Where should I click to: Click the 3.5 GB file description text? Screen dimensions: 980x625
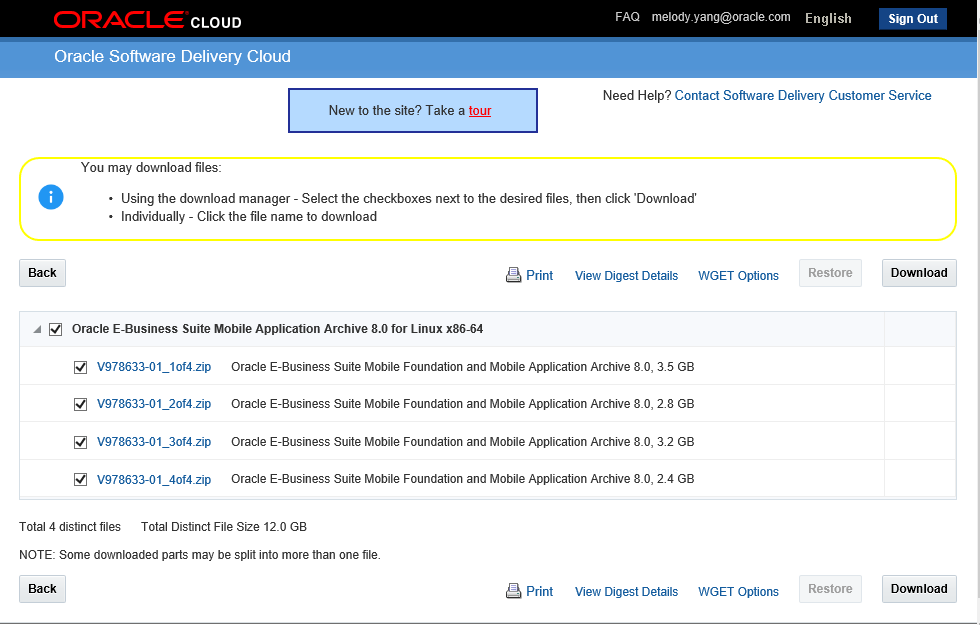(462, 367)
